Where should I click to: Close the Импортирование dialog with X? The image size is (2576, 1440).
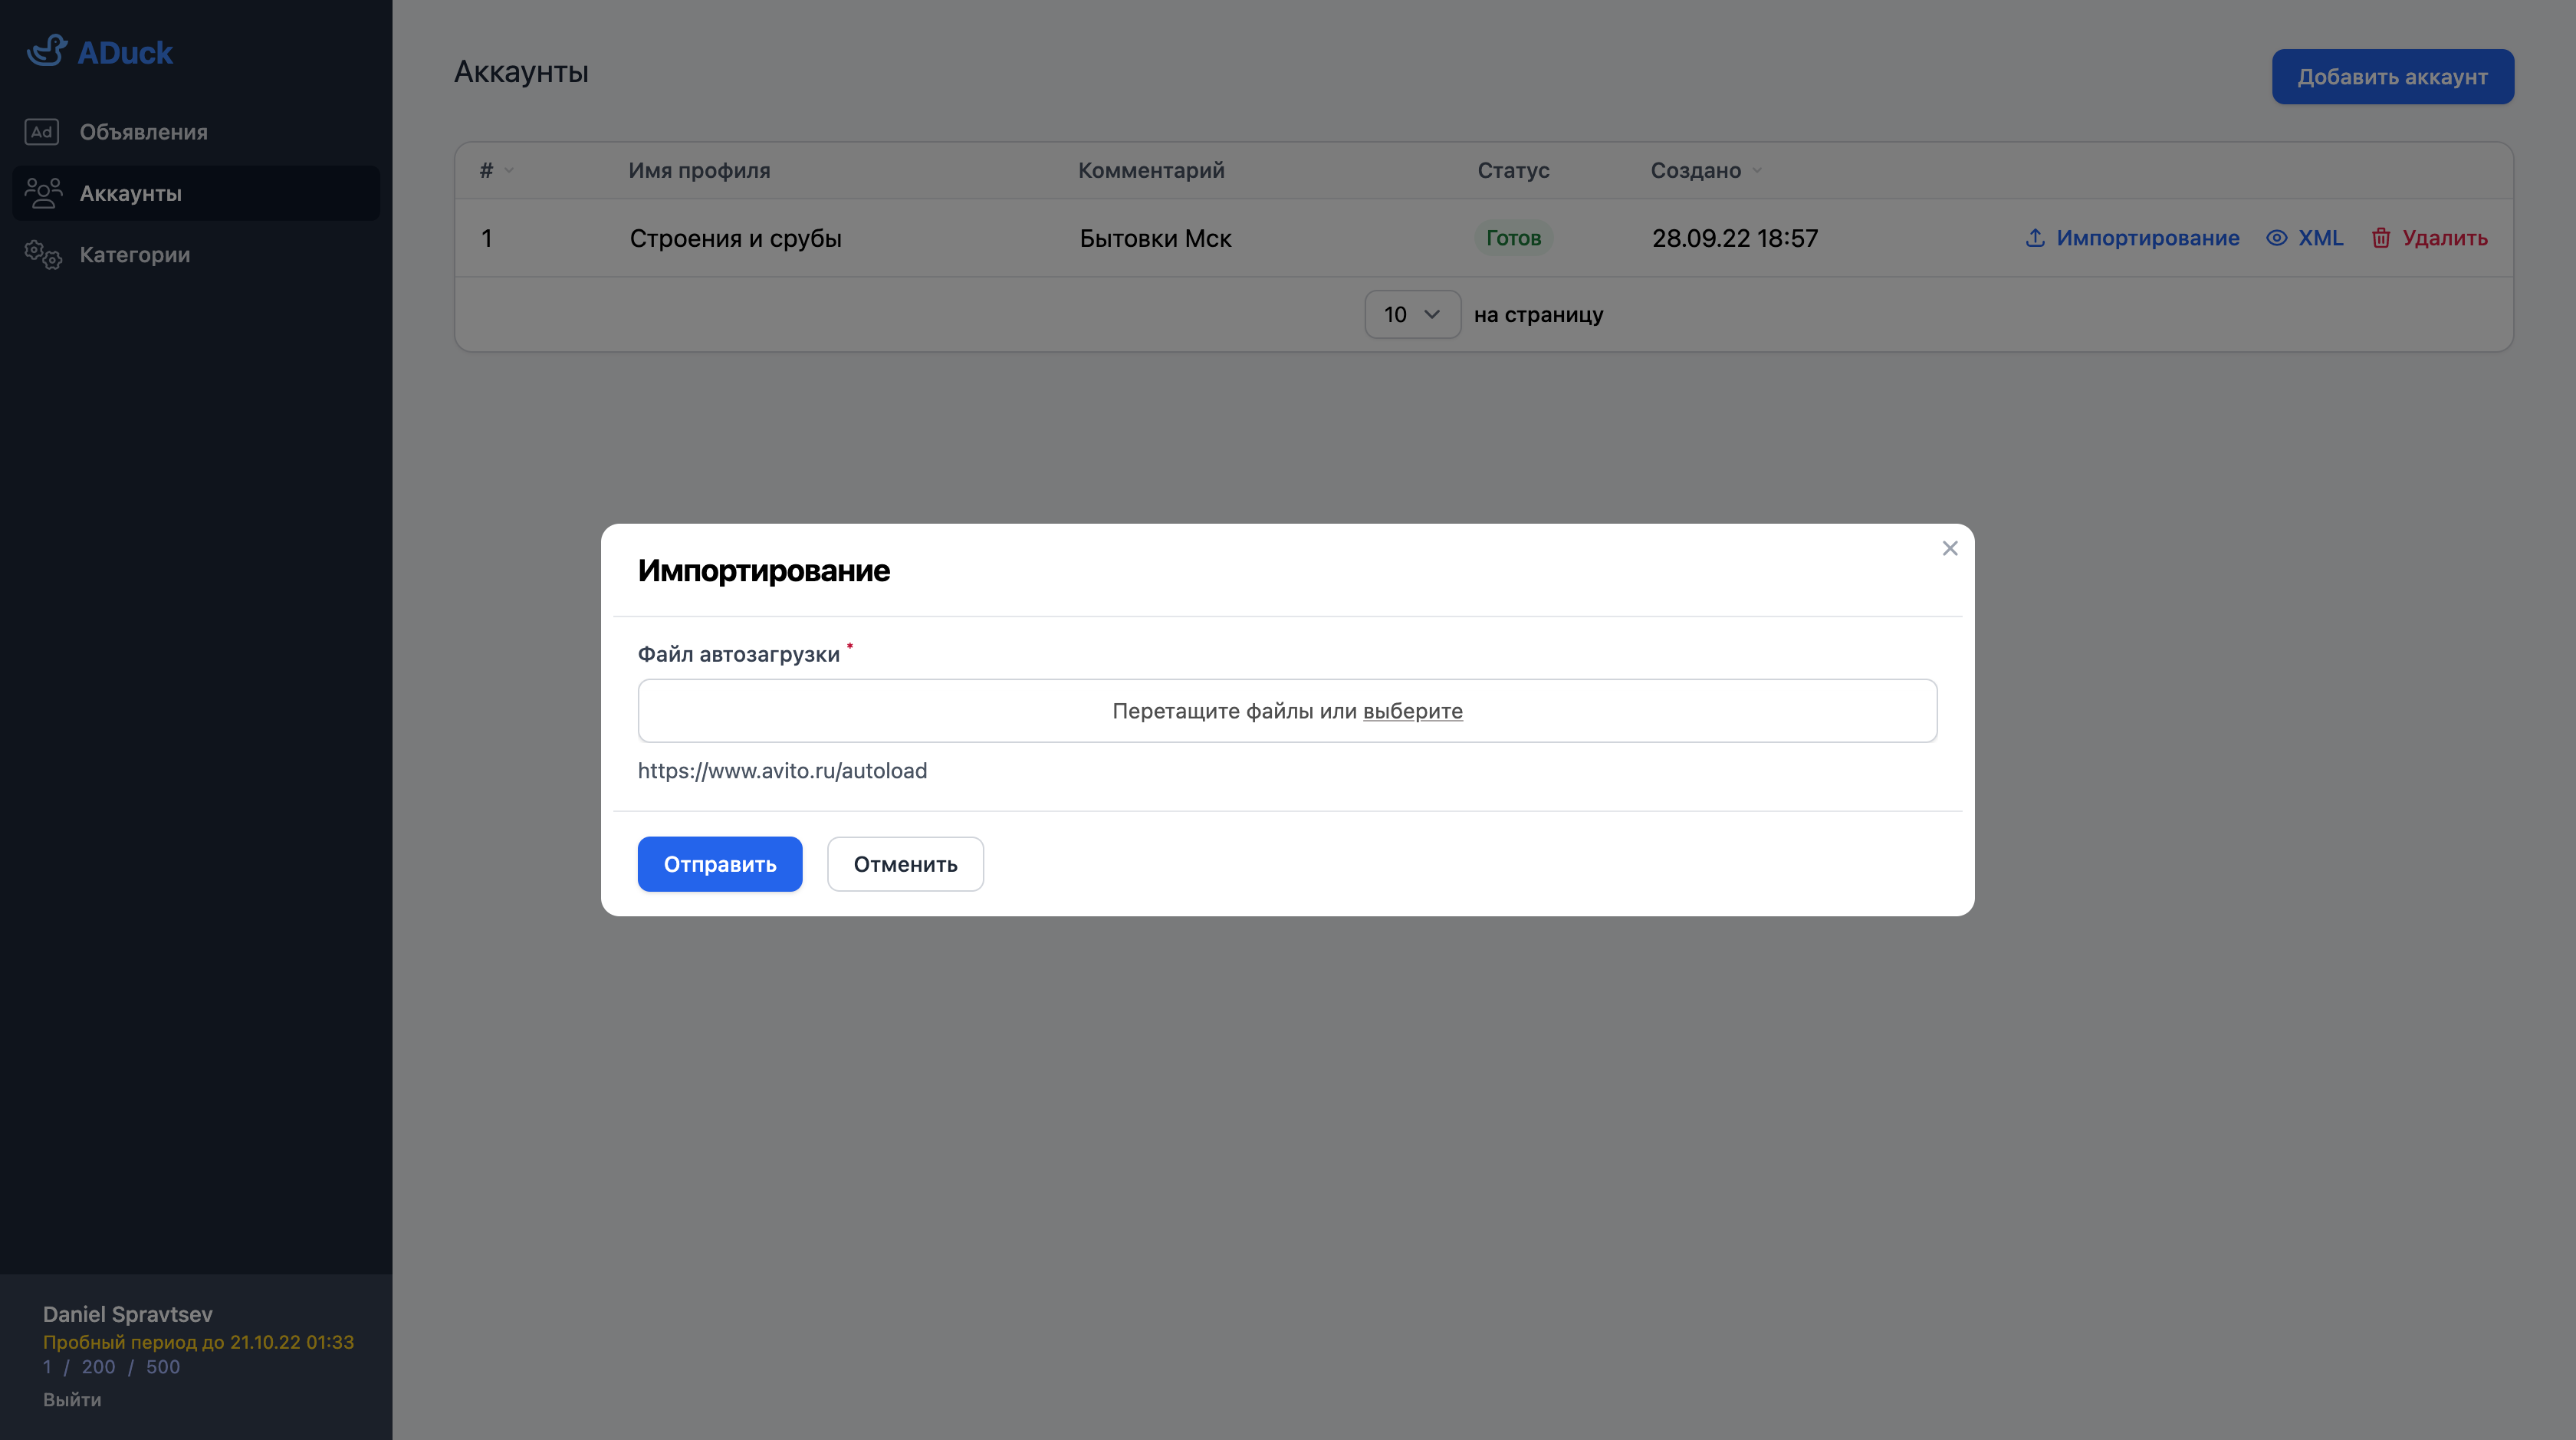[1949, 548]
